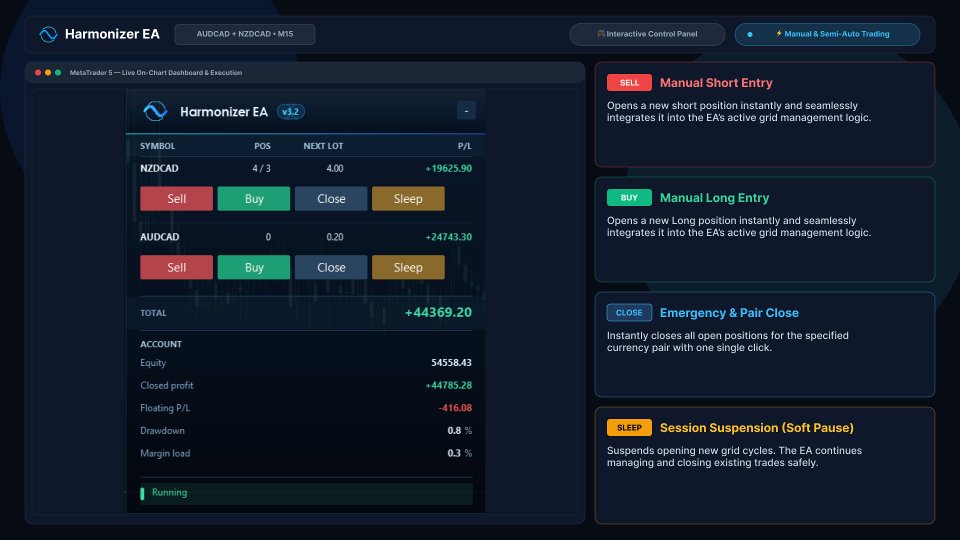The image size is (960, 540).
Task: Click the SLEEP badge on Session Suspension card
Action: click(x=629, y=428)
